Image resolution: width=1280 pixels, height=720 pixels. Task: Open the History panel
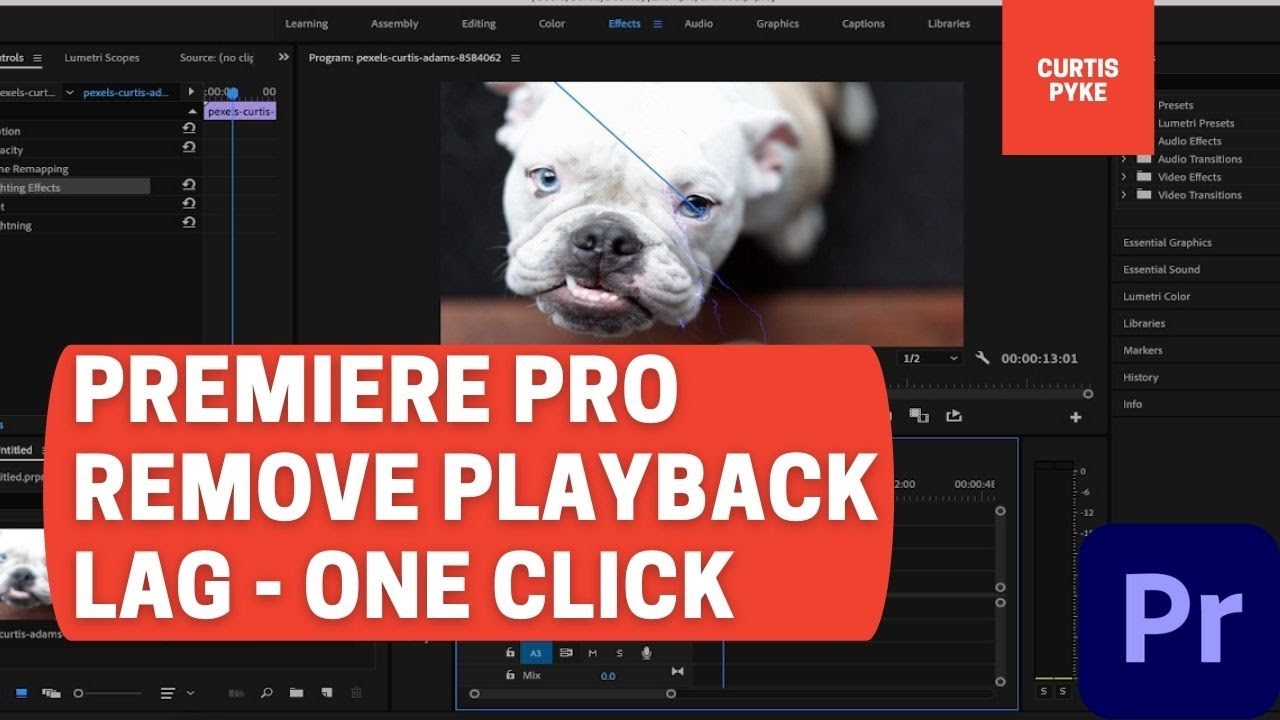pyautogui.click(x=1140, y=378)
